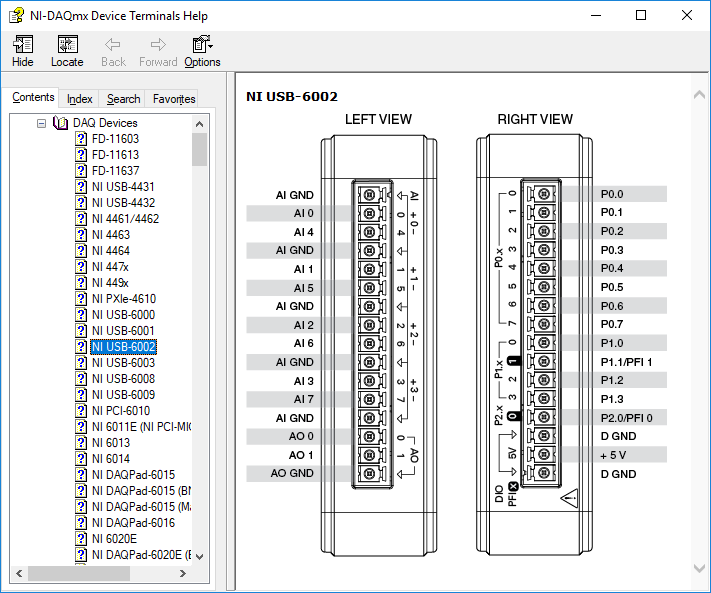Open the NI 6020E topic
Screen dimensions: 711x593
114,539
